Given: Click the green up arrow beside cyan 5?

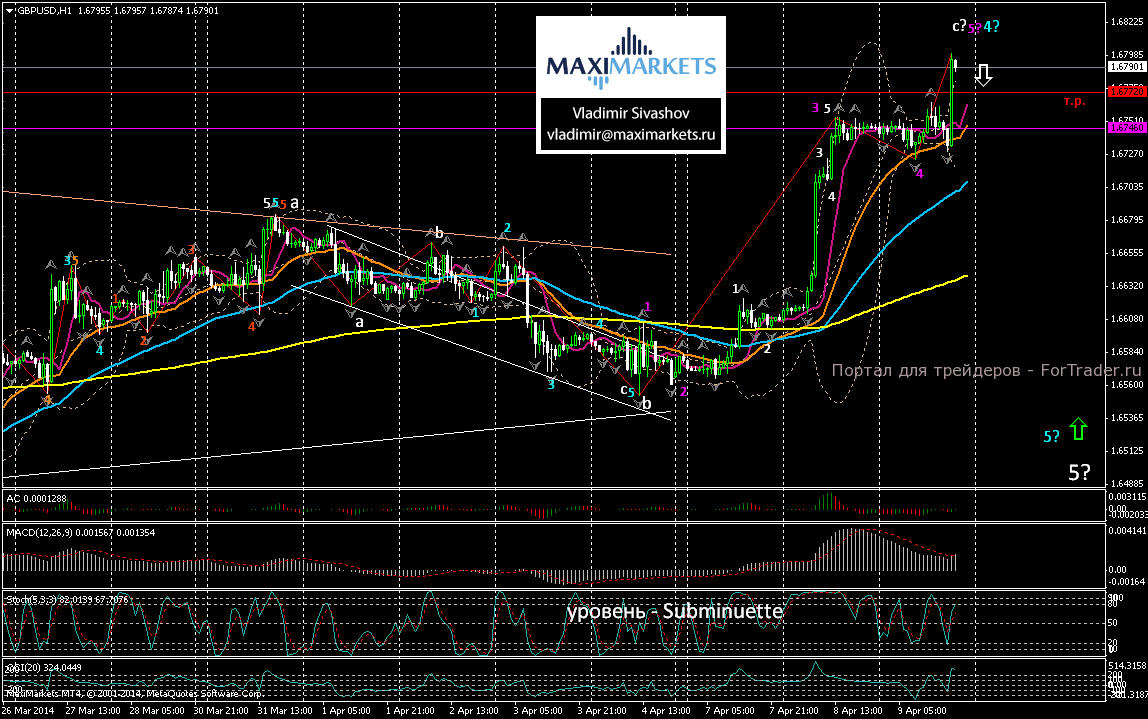Looking at the screenshot, I should (x=1077, y=431).
